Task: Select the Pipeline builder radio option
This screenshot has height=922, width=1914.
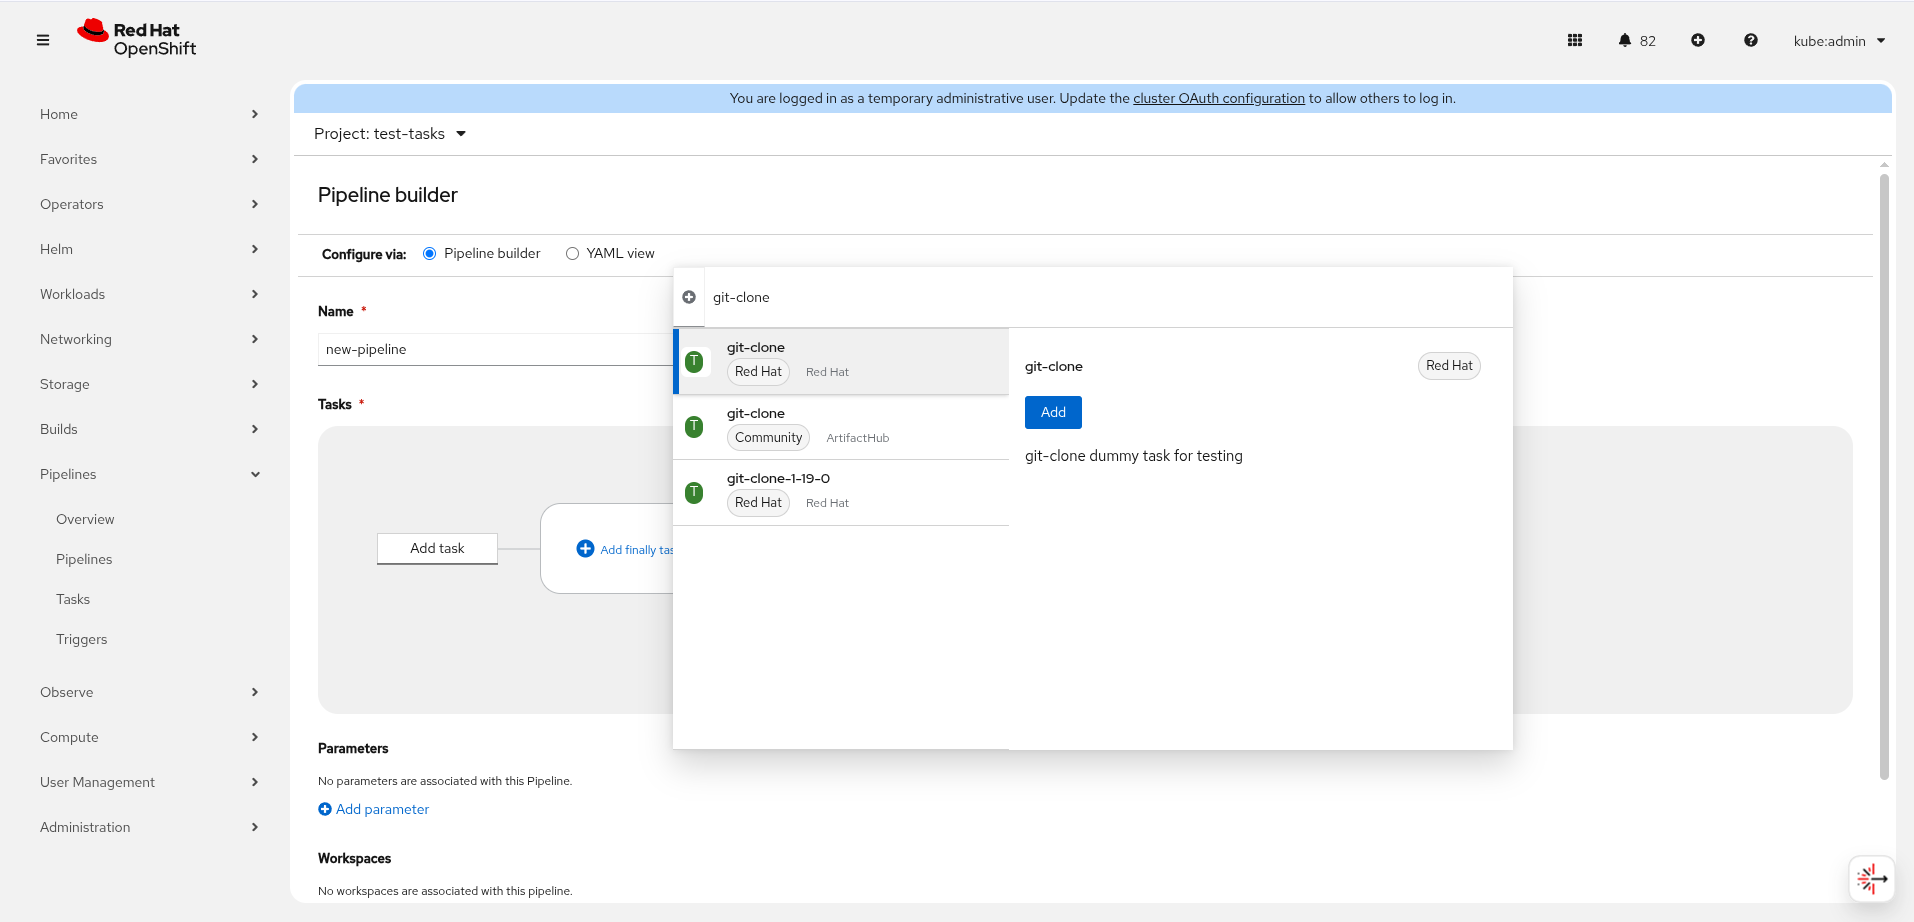Action: click(x=430, y=254)
